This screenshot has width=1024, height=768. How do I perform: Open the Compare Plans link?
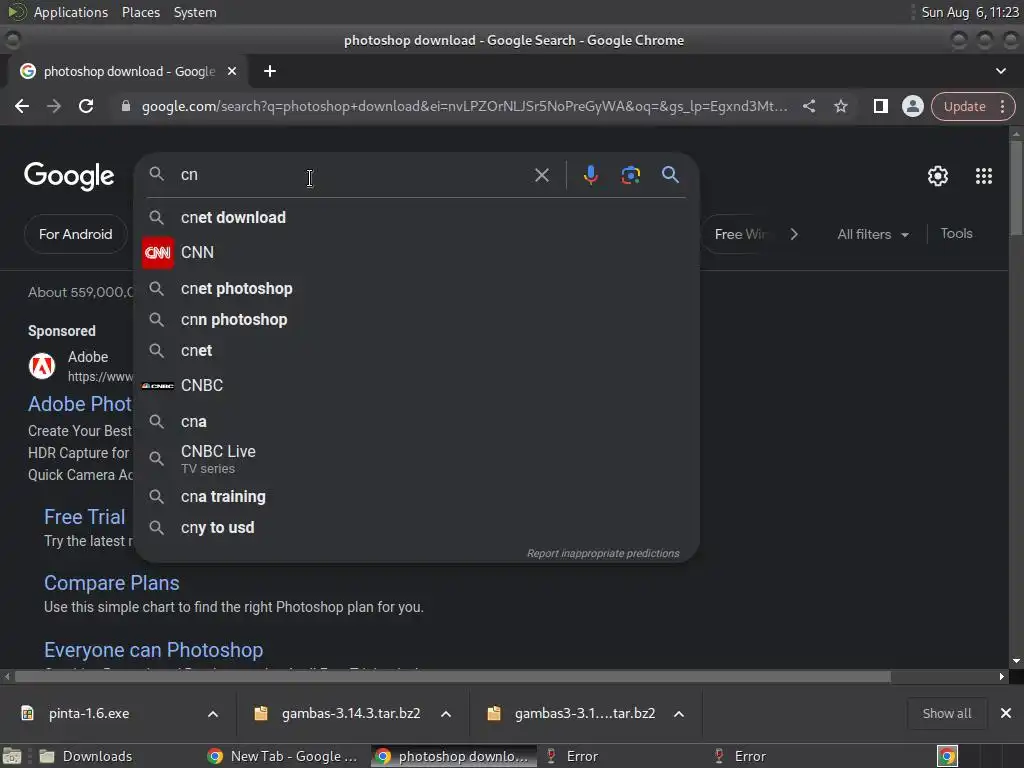tap(112, 583)
